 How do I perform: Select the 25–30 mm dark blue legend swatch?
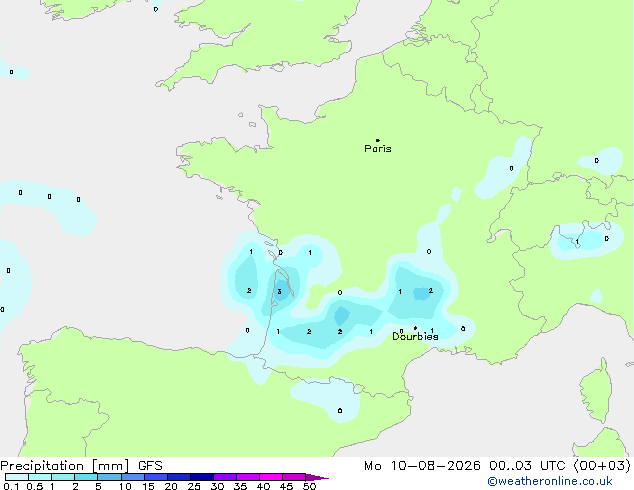pyautogui.click(x=202, y=477)
